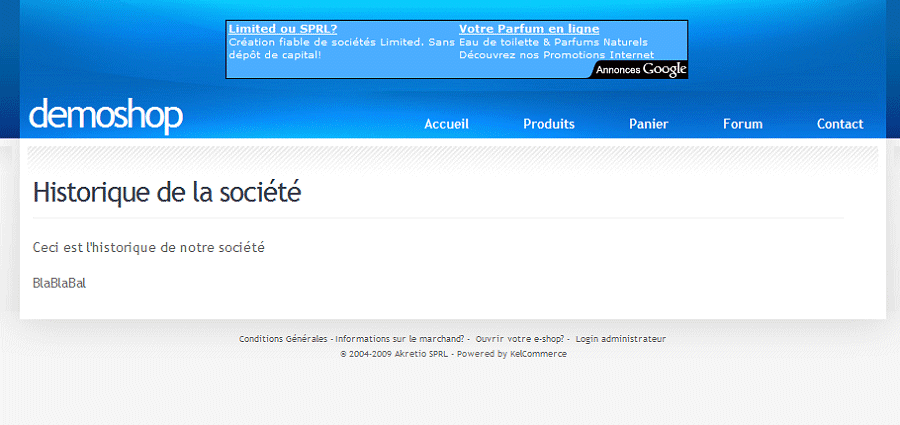Navigate to the Forum section
Image resolution: width=900 pixels, height=425 pixels.
(742, 124)
